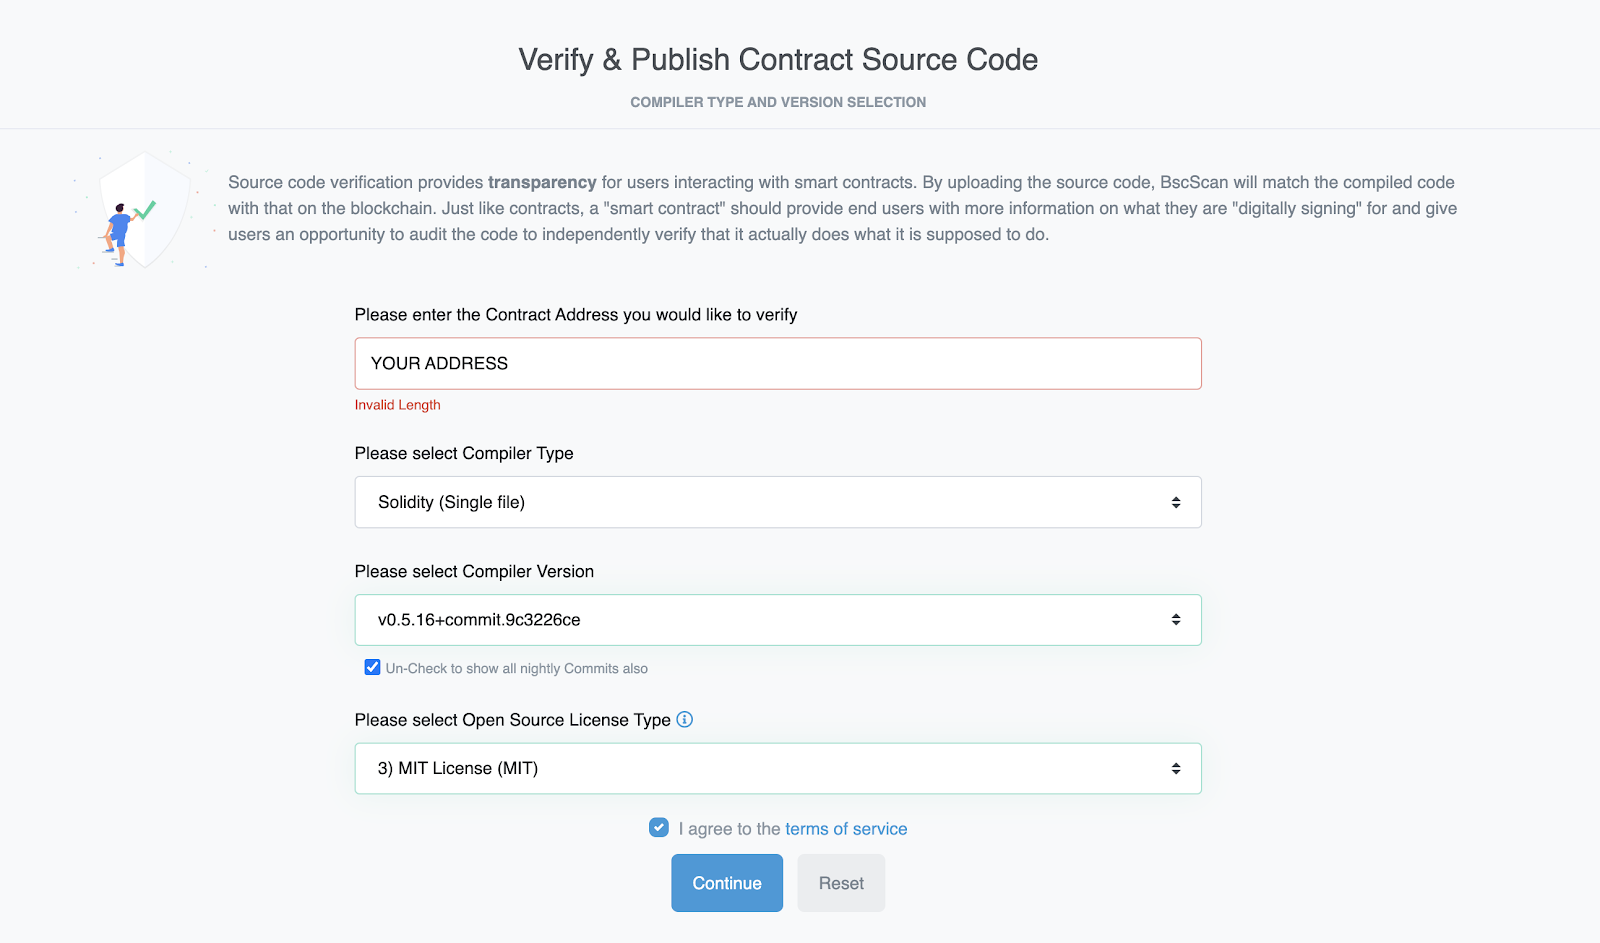Screen dimensions: 1600x943
Task: Open the Solidity (Single file) compiler type dropdown
Action: pos(778,502)
